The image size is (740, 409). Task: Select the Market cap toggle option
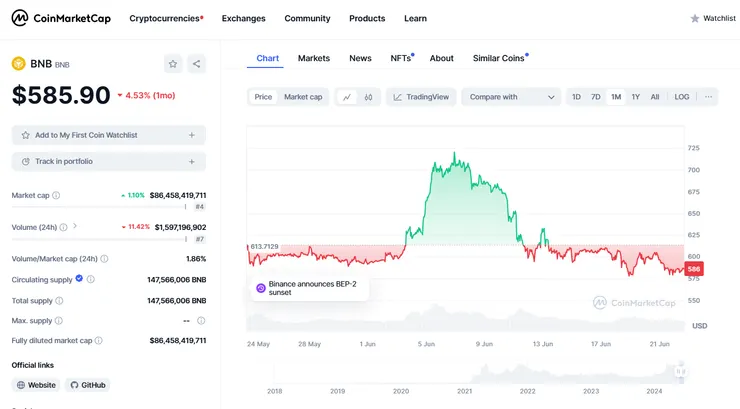tap(303, 97)
